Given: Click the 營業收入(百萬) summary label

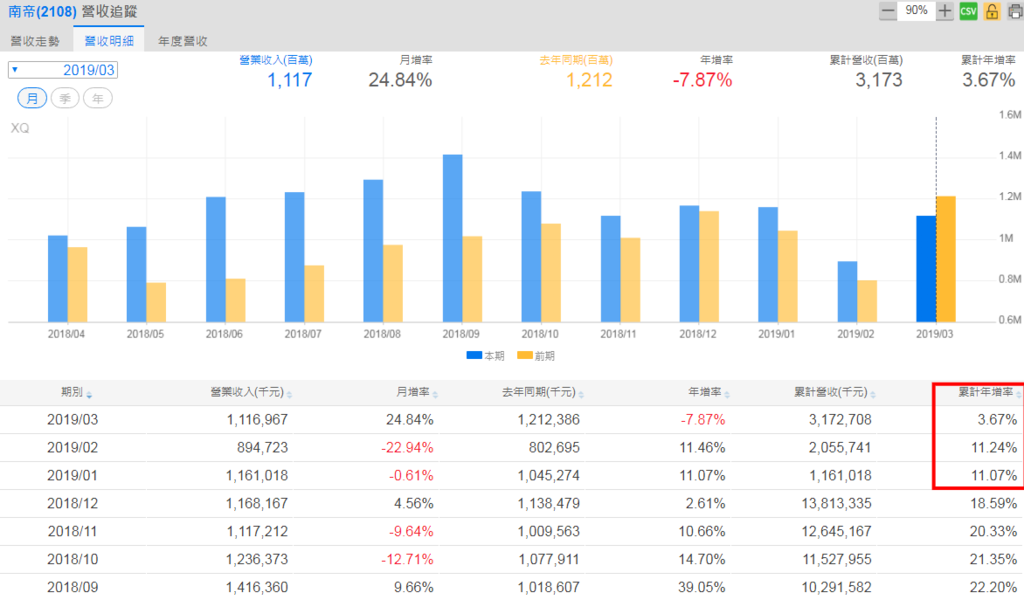Looking at the screenshot, I should tap(276, 60).
